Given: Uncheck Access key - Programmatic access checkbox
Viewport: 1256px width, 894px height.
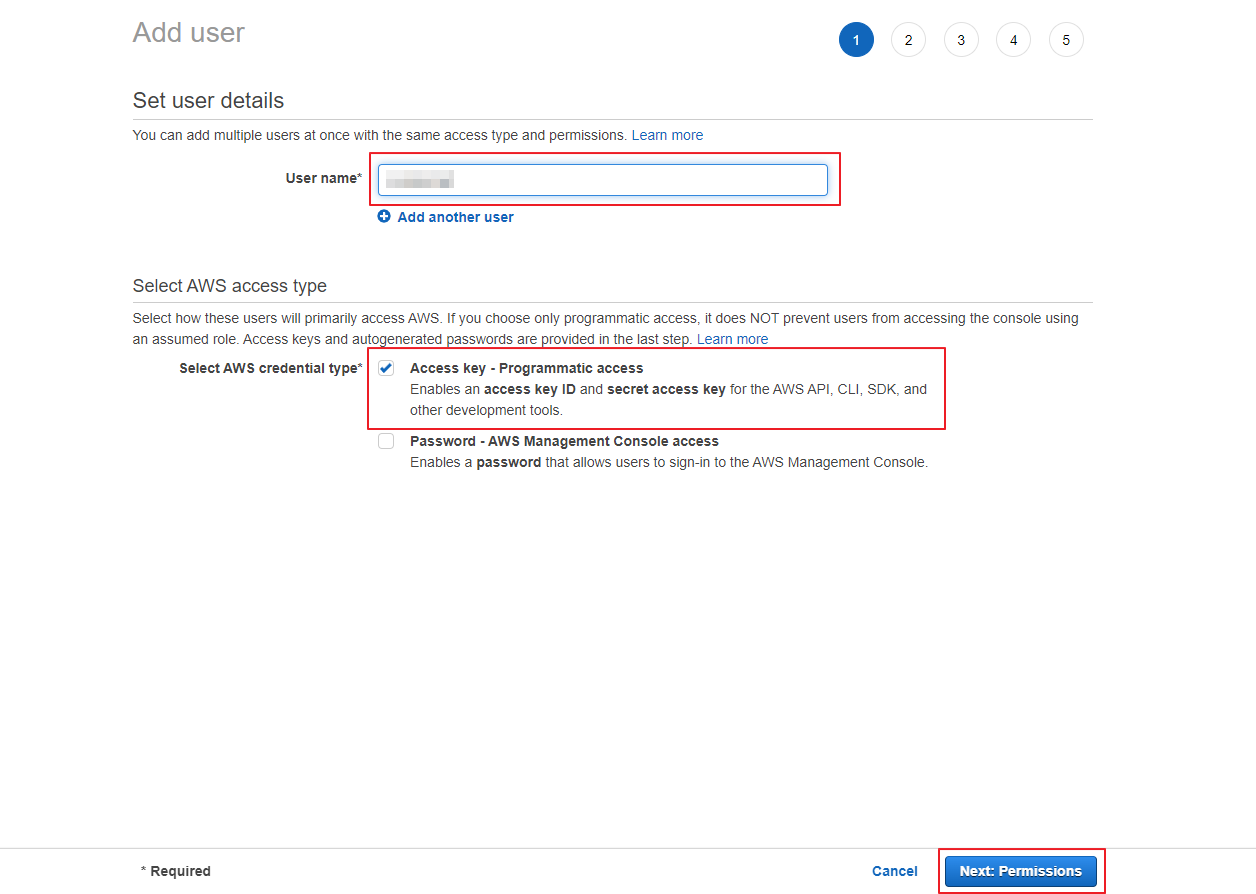Looking at the screenshot, I should coord(386,368).
